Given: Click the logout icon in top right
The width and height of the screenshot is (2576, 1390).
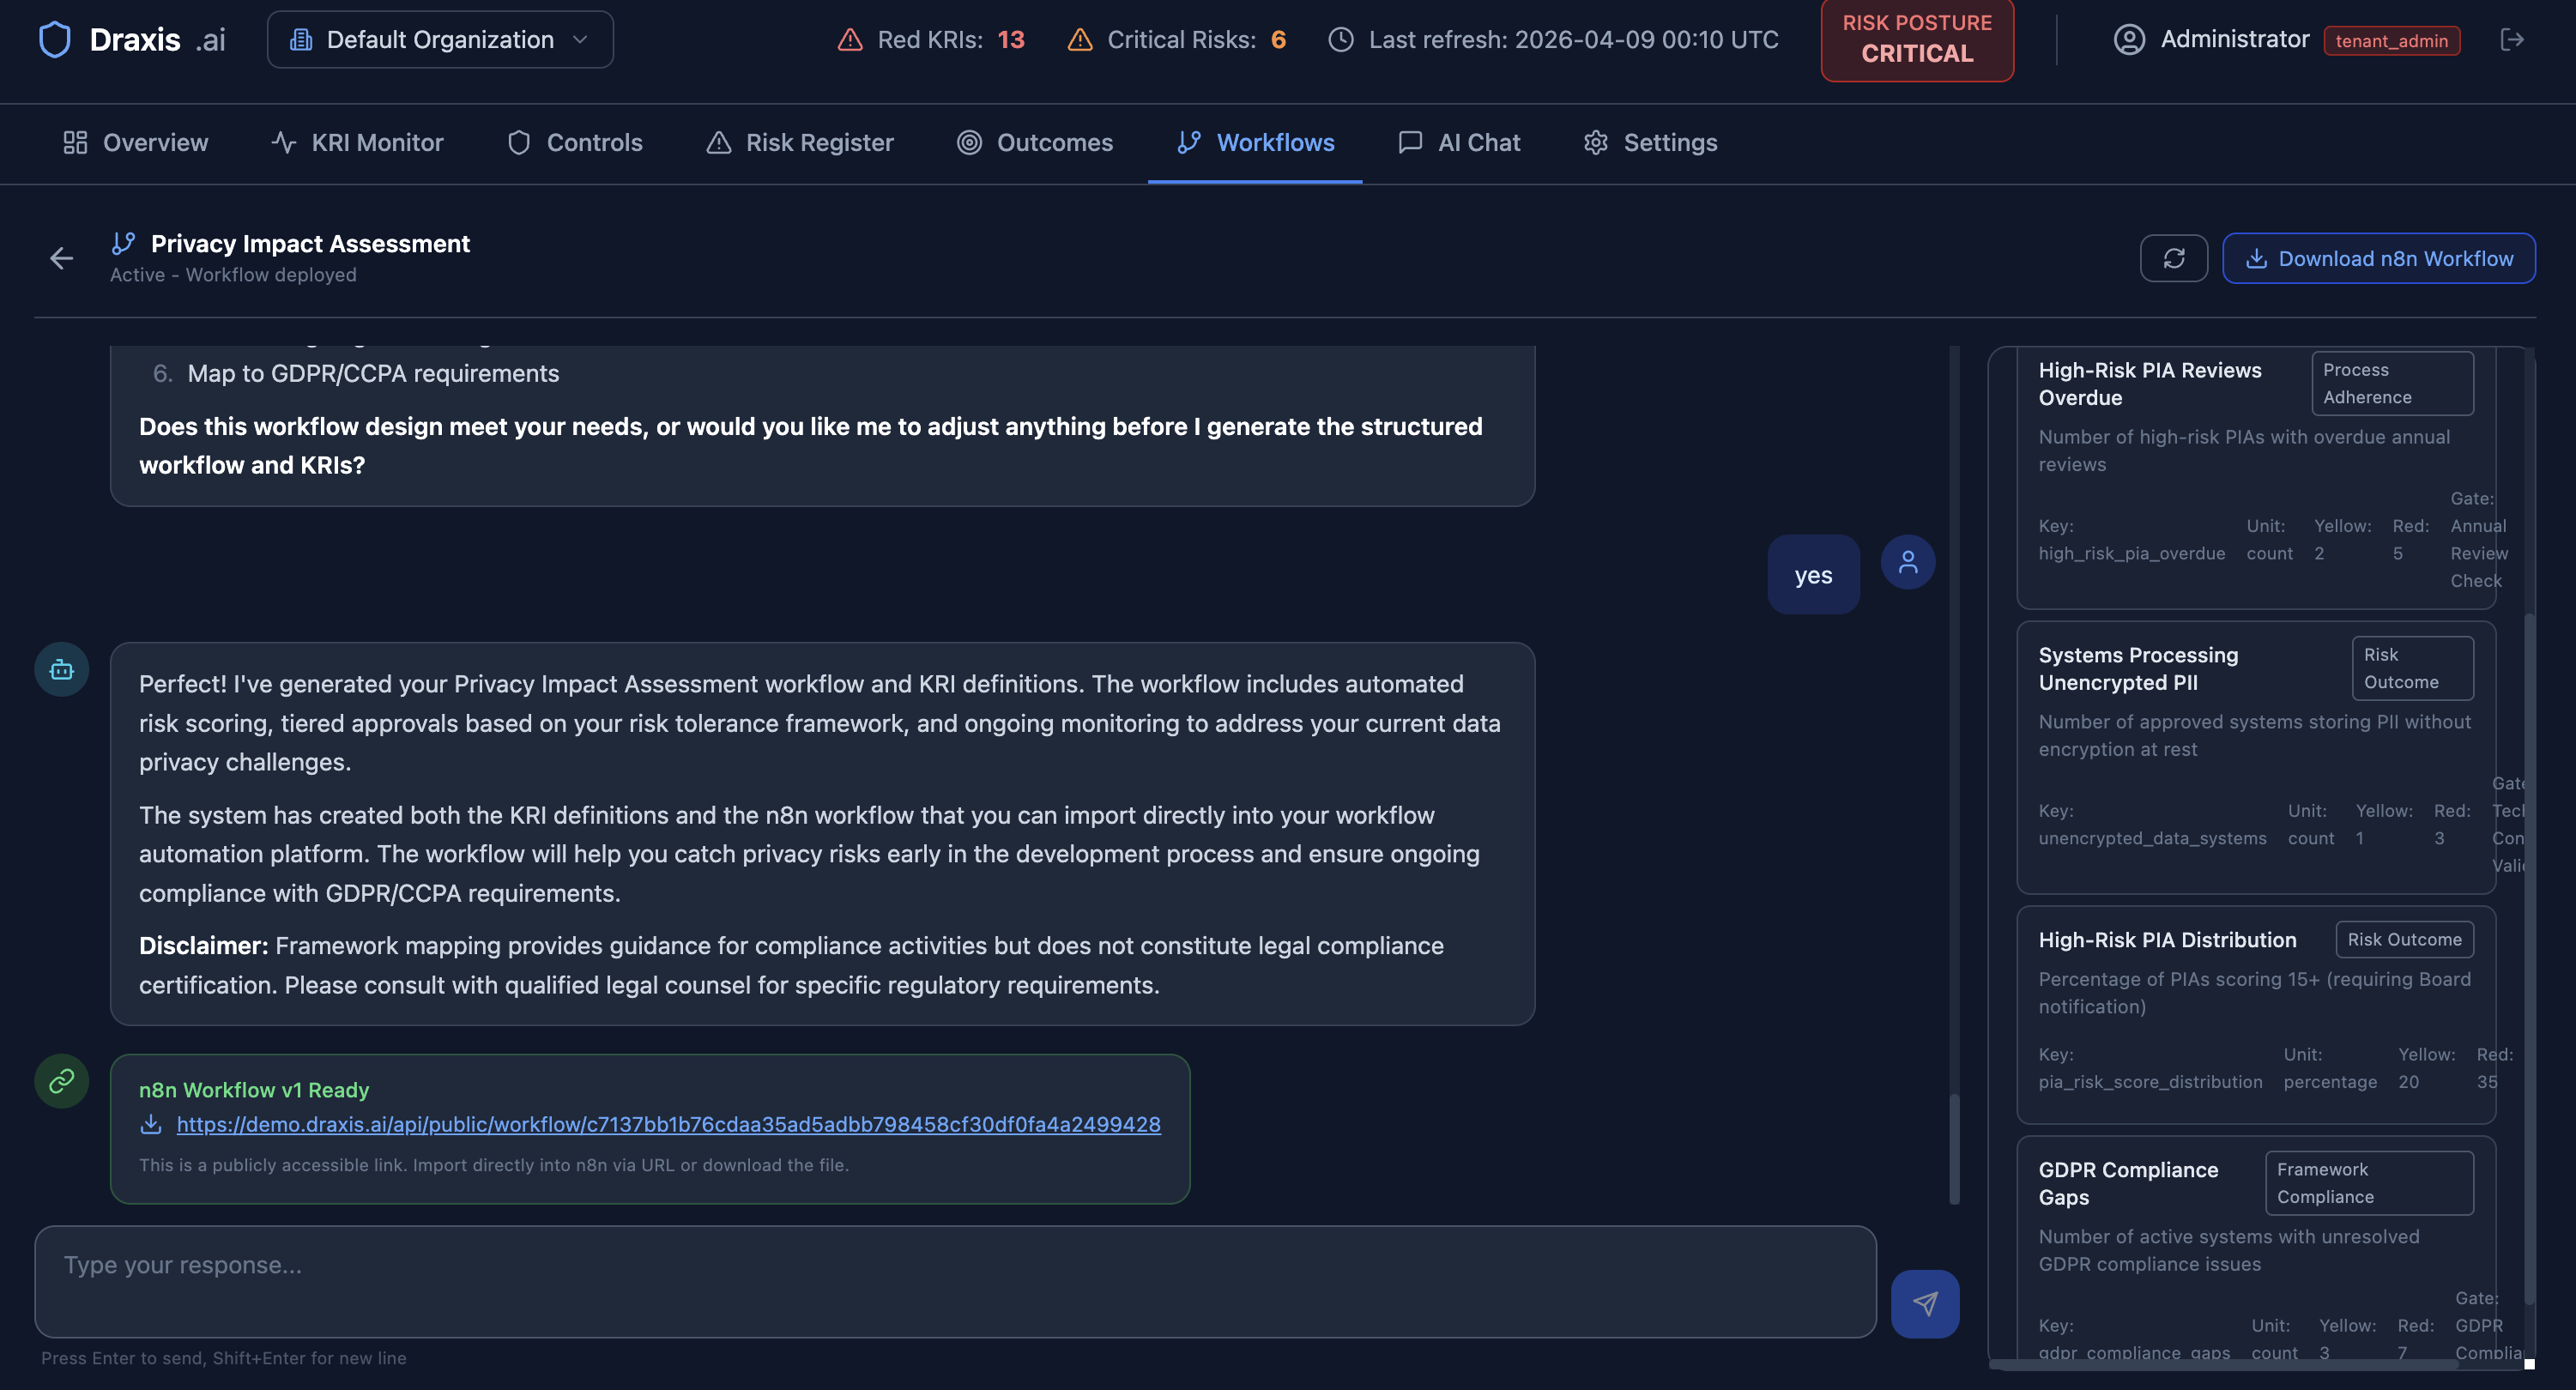Looking at the screenshot, I should pos(2513,40).
